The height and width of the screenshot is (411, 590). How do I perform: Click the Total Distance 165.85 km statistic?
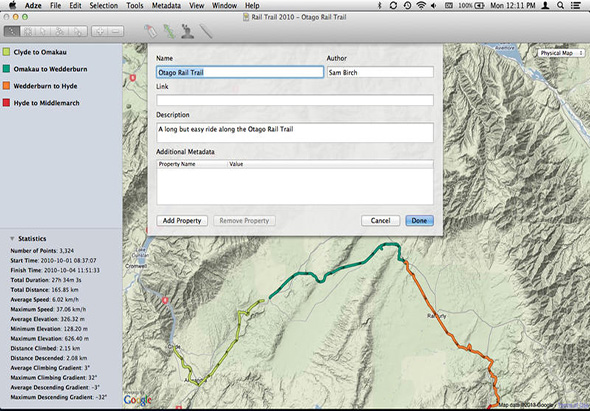click(x=45, y=290)
